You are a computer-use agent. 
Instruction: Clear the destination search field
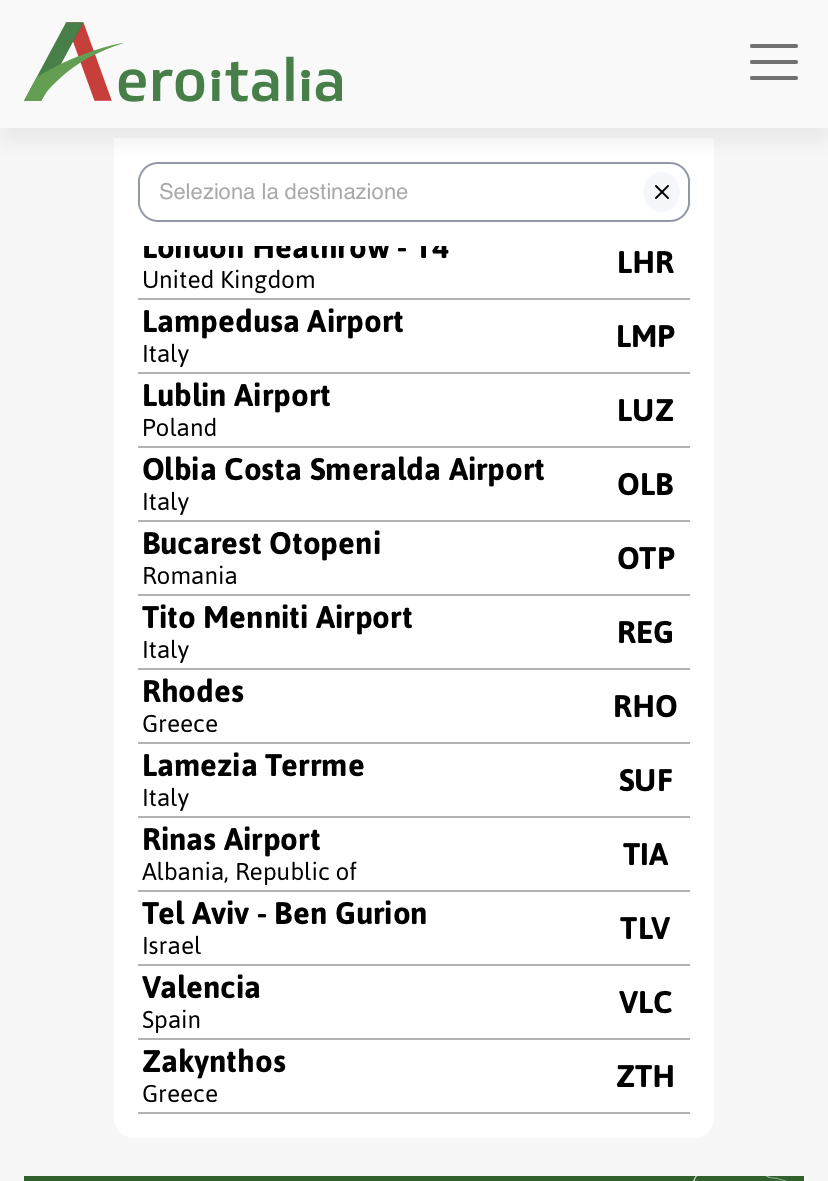[661, 192]
